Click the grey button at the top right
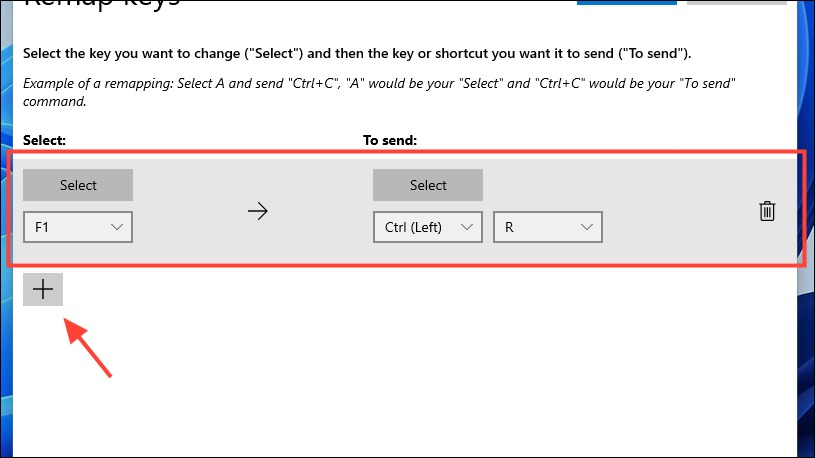Screen dimensions: 815x458 tap(737, 2)
